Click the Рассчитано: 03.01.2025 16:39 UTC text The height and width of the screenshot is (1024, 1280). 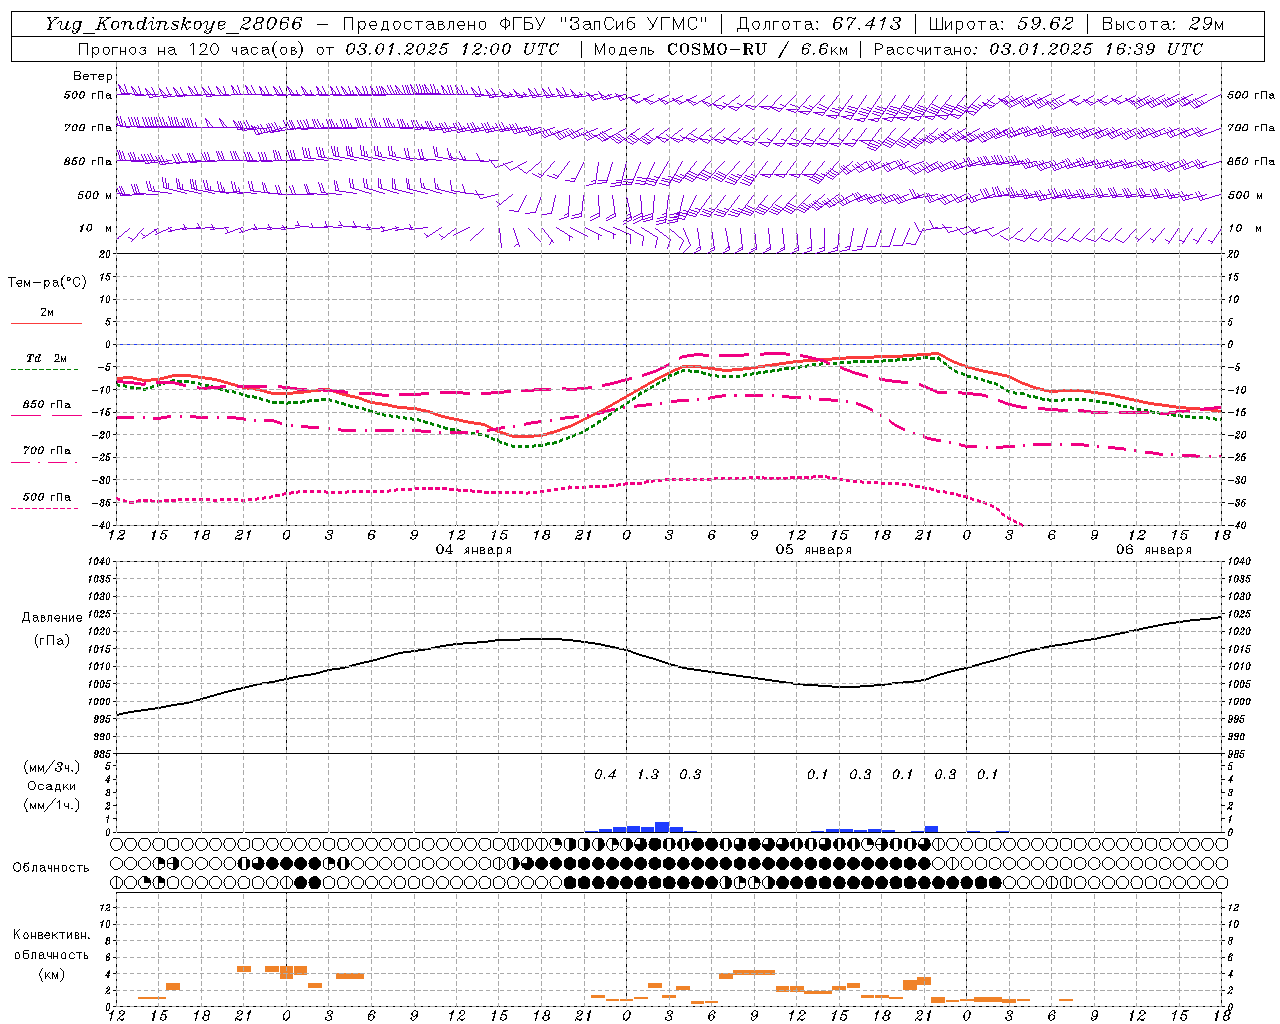pos(1038,49)
